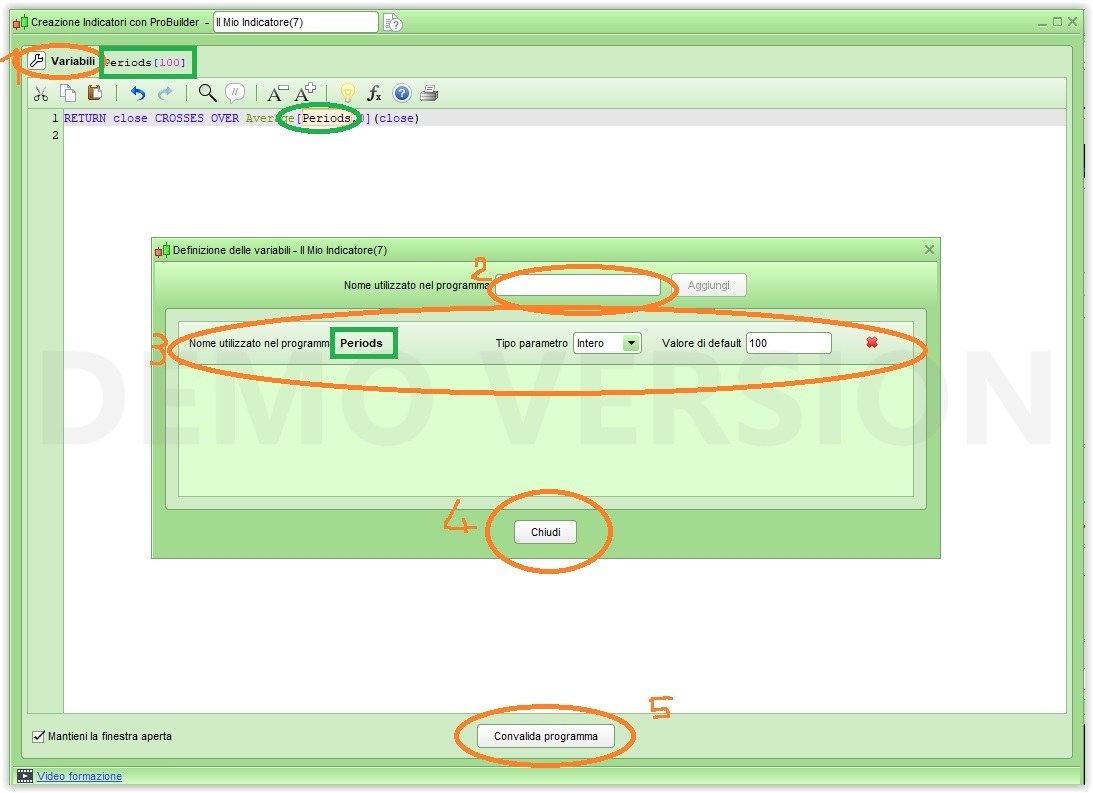The height and width of the screenshot is (793, 1093).
Task: Click line number 2 in editor gutter
Action: coord(55,135)
